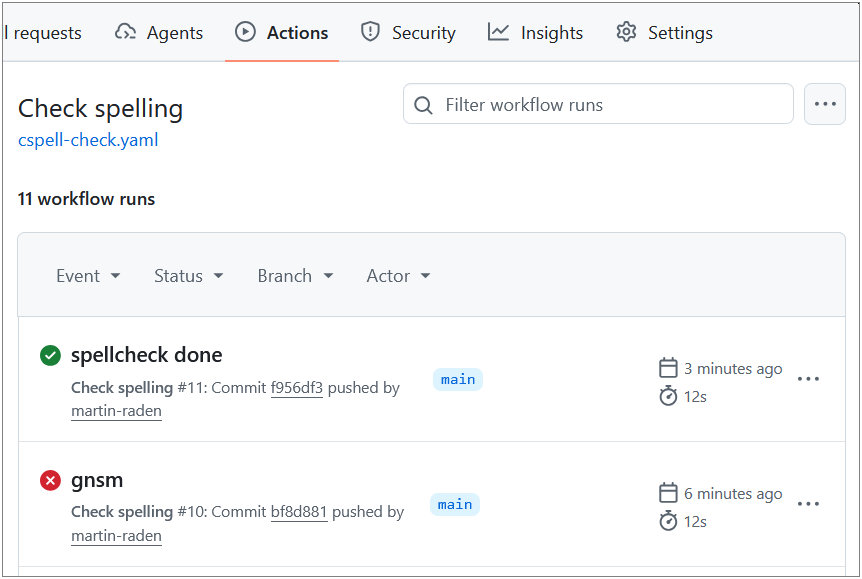The height and width of the screenshot is (579, 862).
Task: Select the Agents section icon
Action: [125, 32]
